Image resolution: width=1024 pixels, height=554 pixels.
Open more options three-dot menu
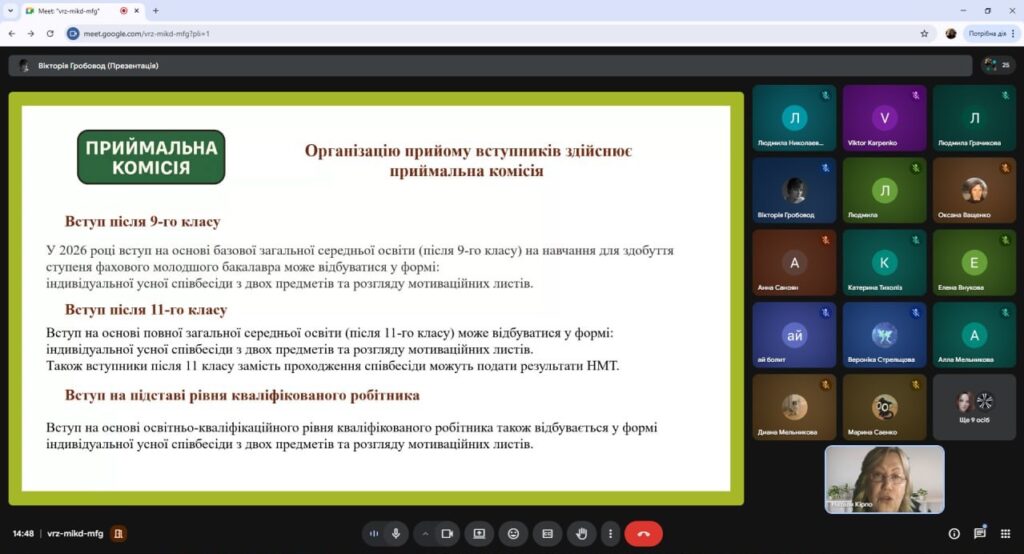[x=609, y=534]
